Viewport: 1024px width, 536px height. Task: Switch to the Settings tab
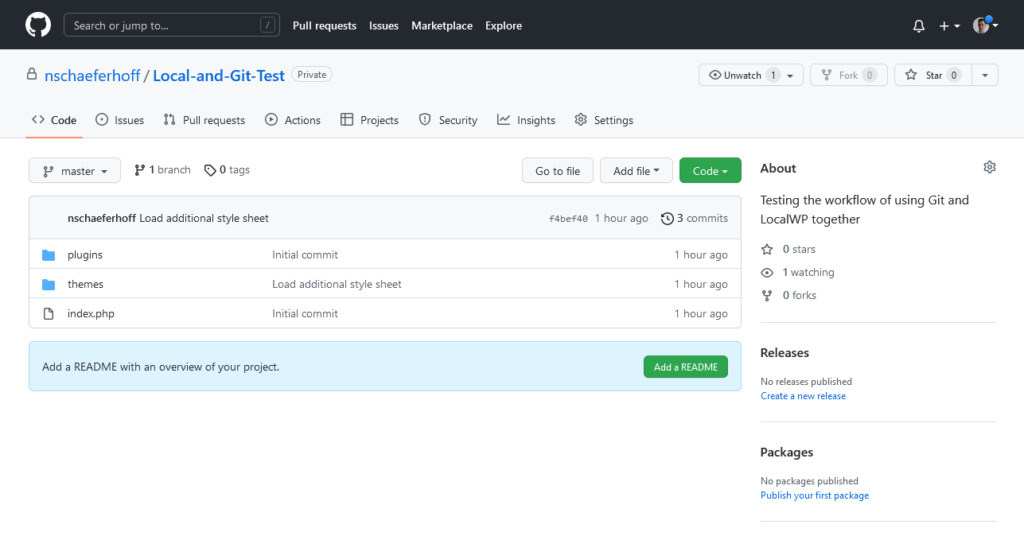pos(603,120)
